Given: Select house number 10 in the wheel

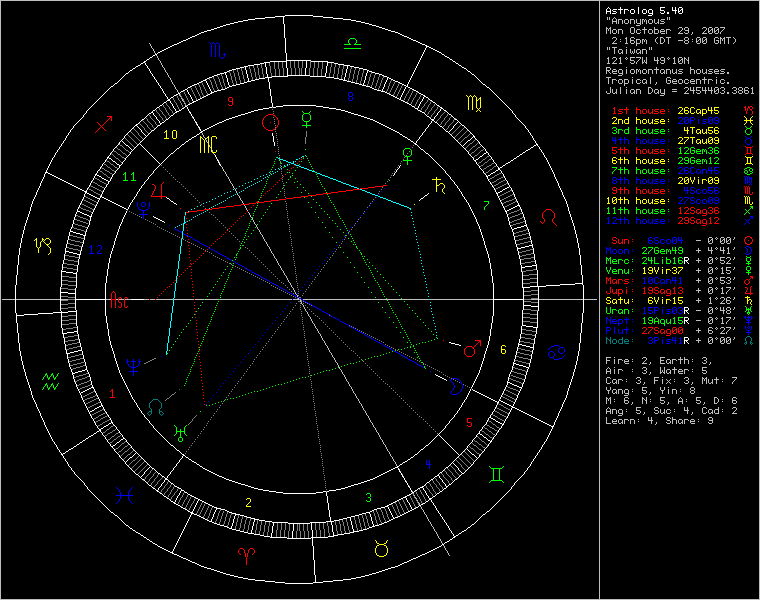Looking at the screenshot, I should pyautogui.click(x=170, y=135).
